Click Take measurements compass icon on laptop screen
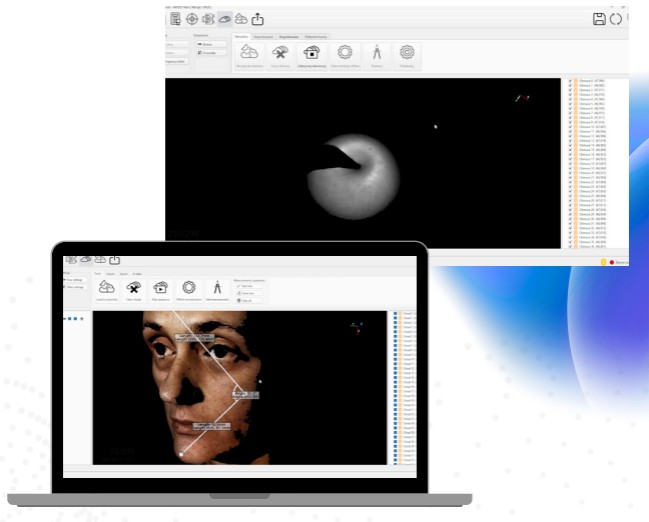649x522 pixels. click(215, 287)
